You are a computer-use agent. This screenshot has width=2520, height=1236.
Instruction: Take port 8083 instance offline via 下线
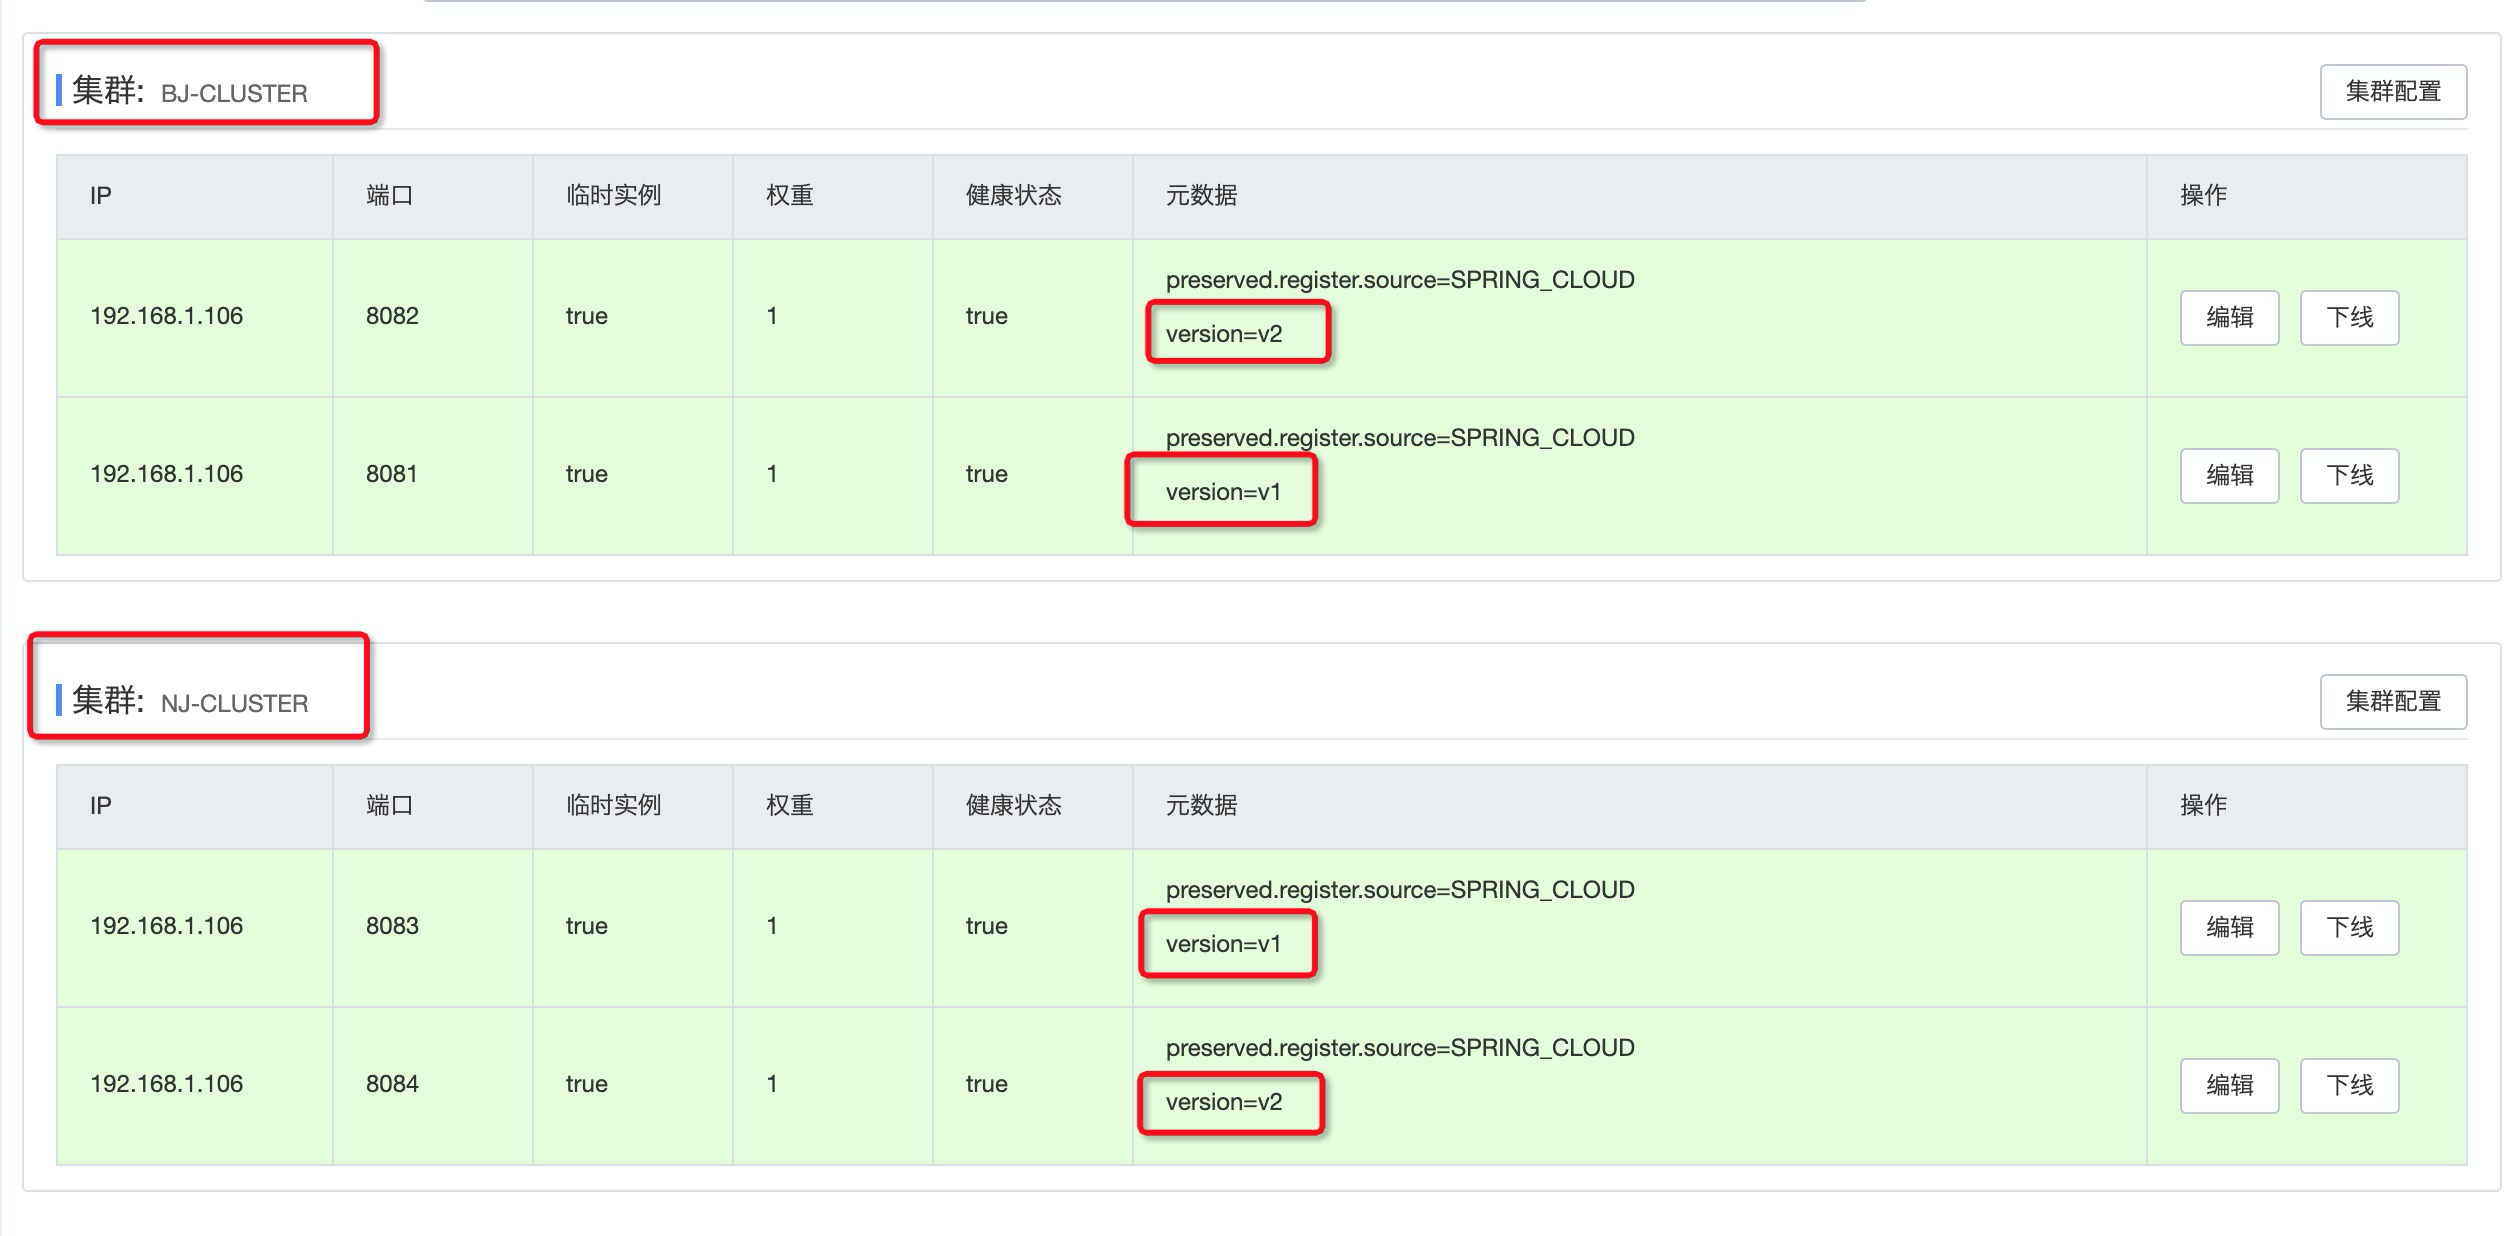2349,927
